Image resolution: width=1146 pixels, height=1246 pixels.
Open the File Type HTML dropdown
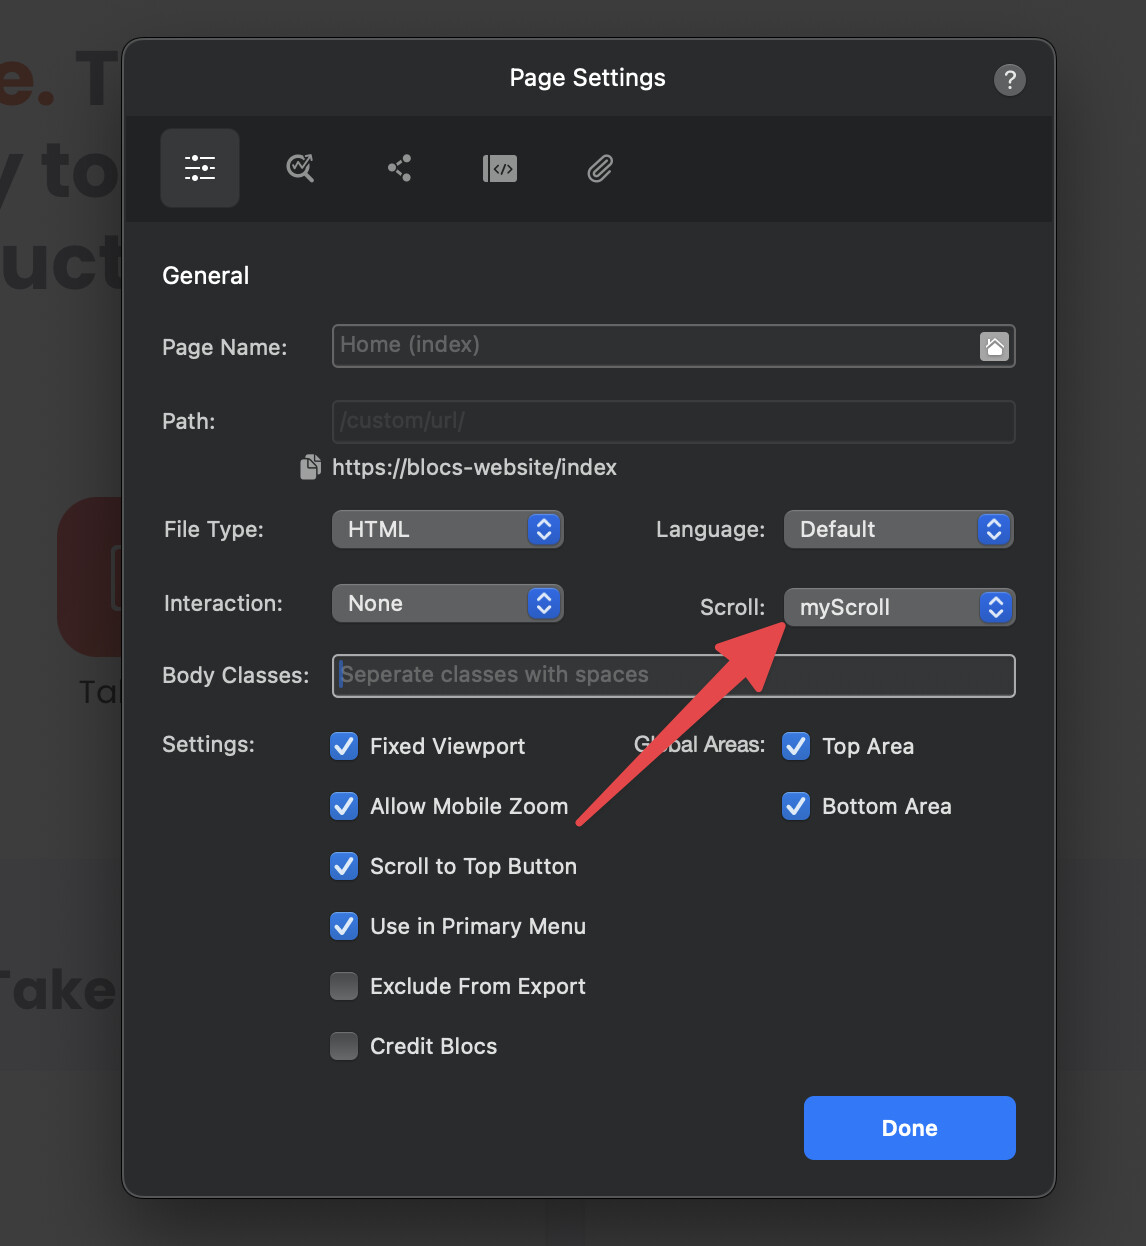(x=448, y=529)
